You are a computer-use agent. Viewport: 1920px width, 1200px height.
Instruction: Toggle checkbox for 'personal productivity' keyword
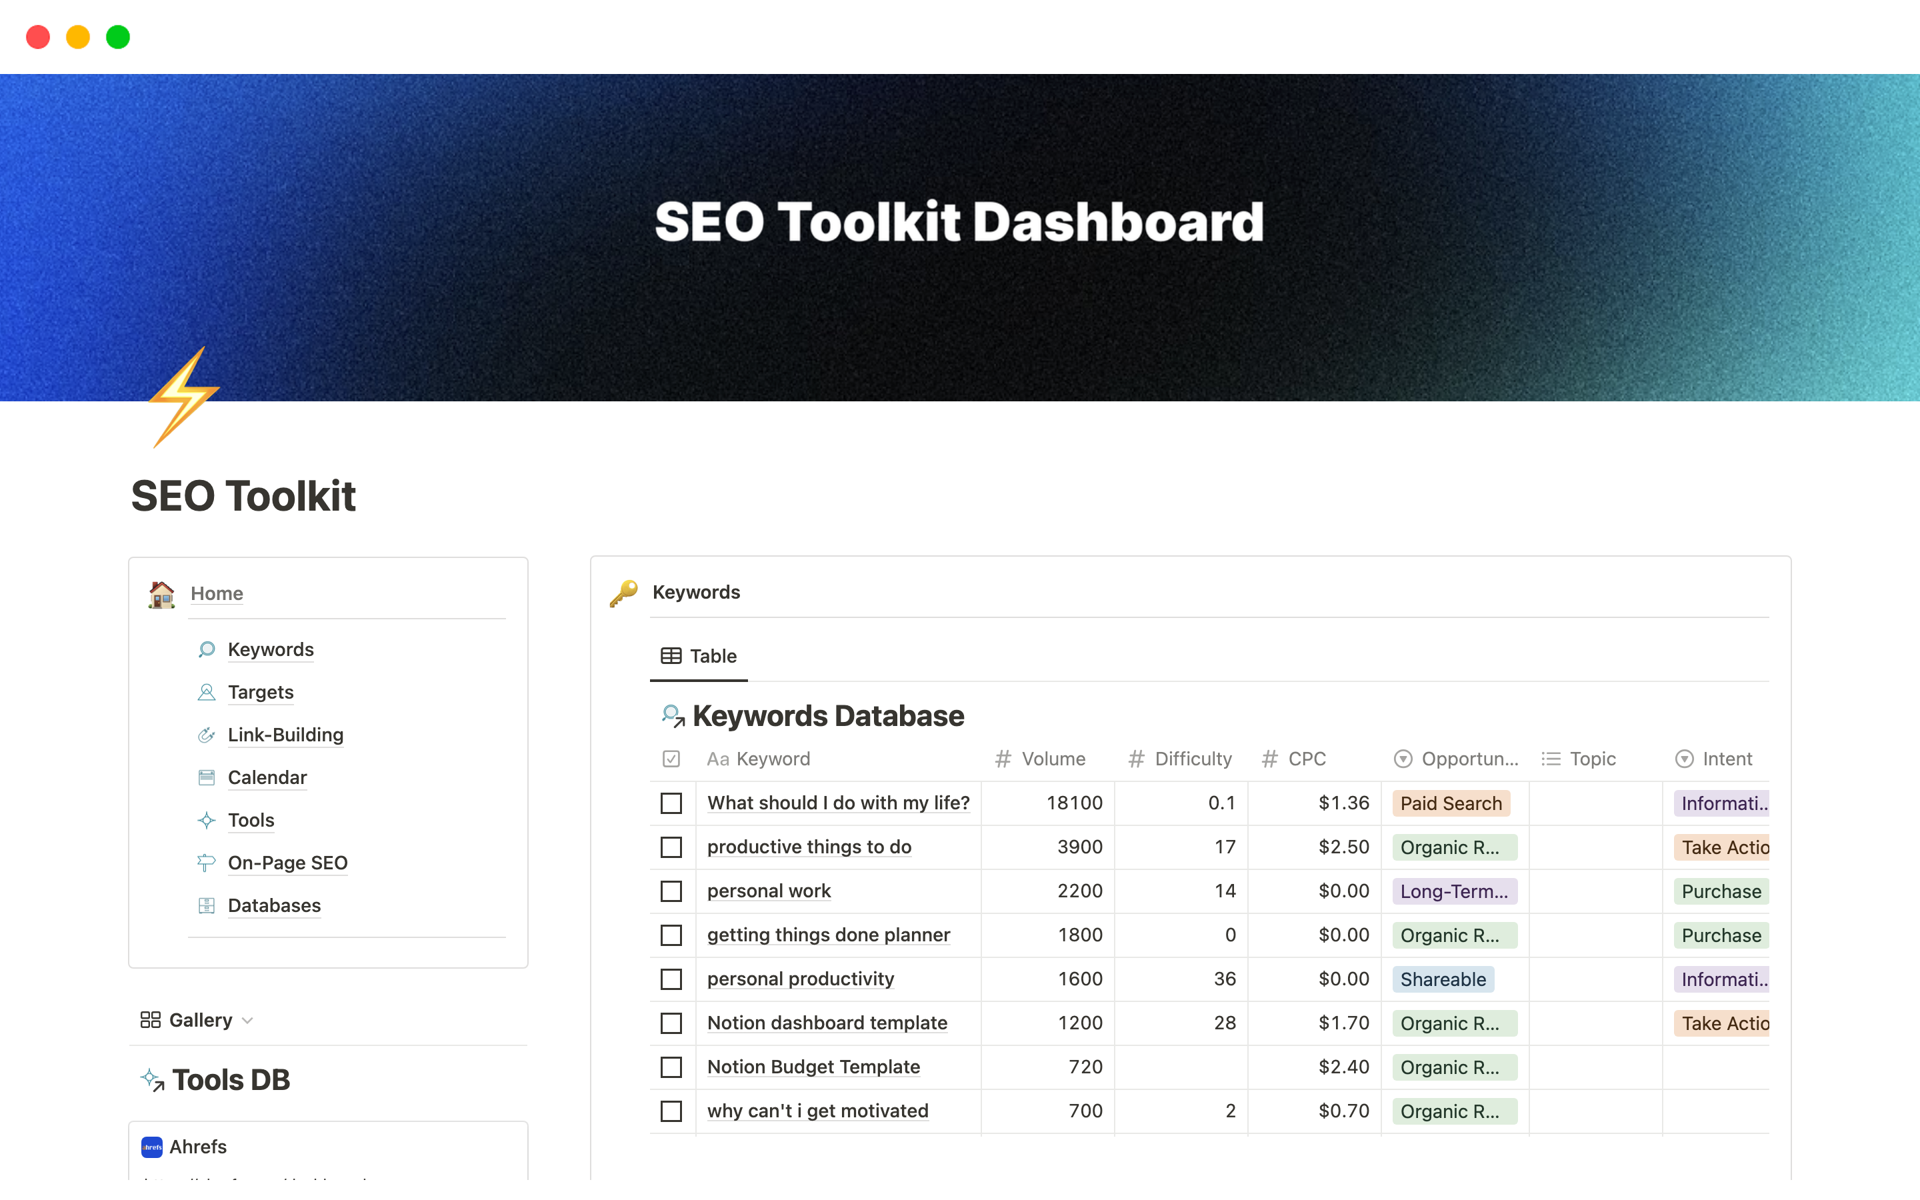[x=672, y=979]
